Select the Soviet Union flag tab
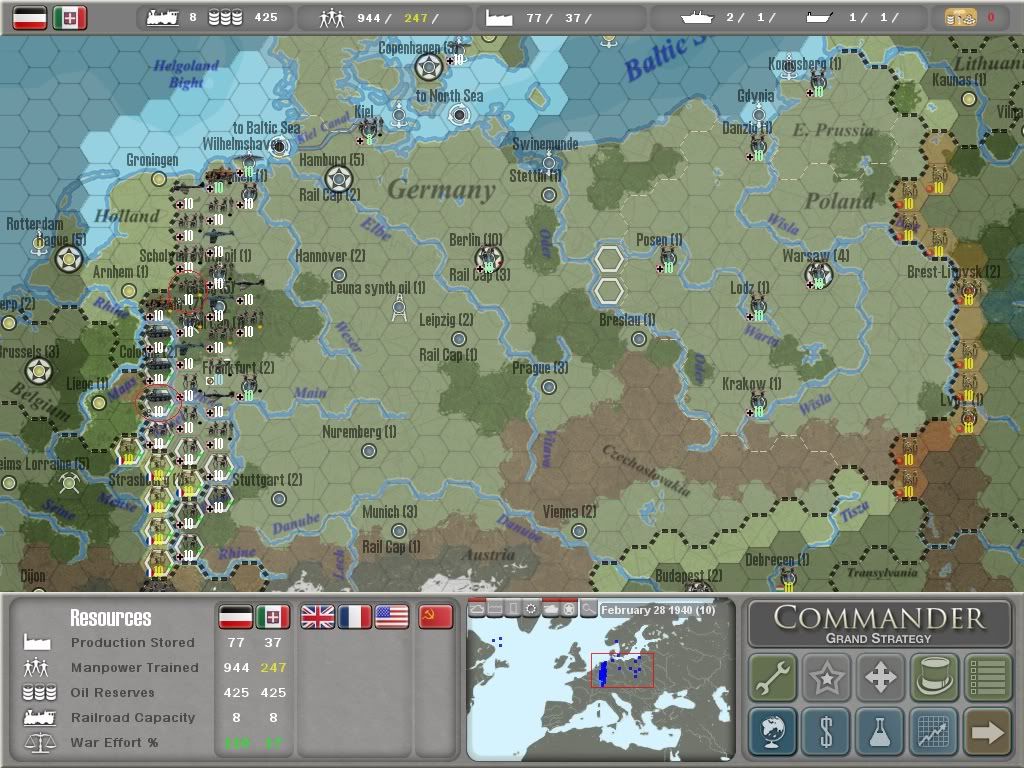 coord(436,616)
